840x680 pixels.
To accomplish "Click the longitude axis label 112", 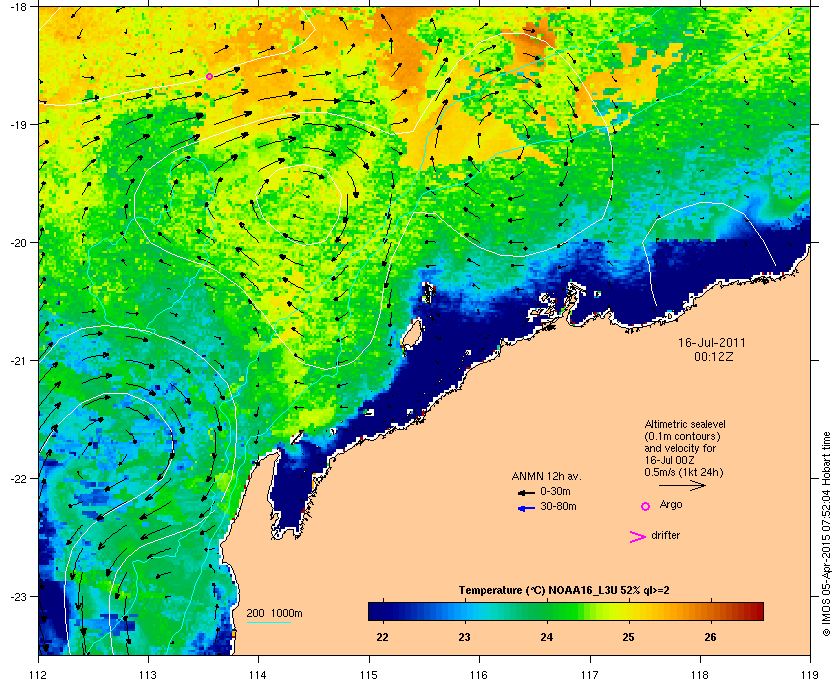I will (39, 674).
